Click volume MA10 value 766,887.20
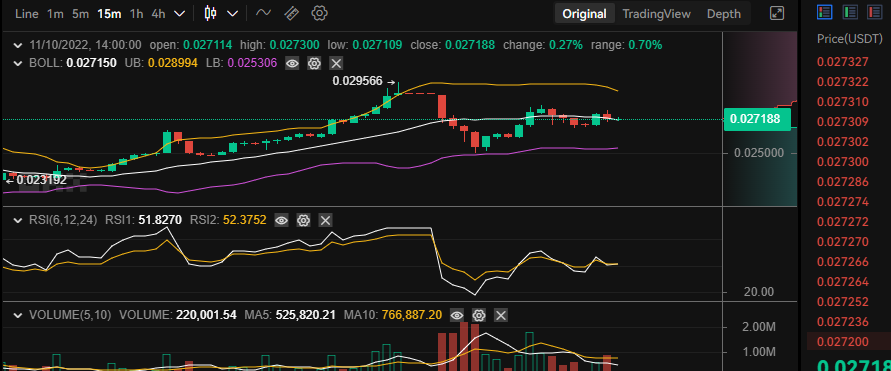The height and width of the screenshot is (371, 891). (412, 315)
